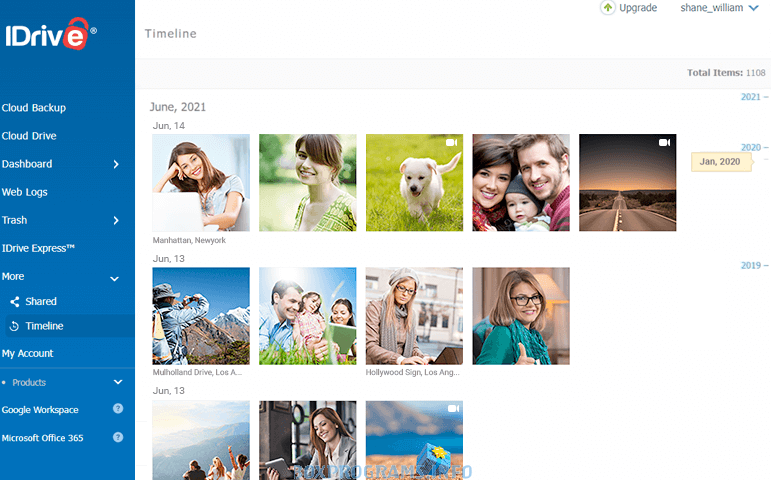
Task: Go to Cloud Drive in the sidebar
Action: (x=29, y=136)
